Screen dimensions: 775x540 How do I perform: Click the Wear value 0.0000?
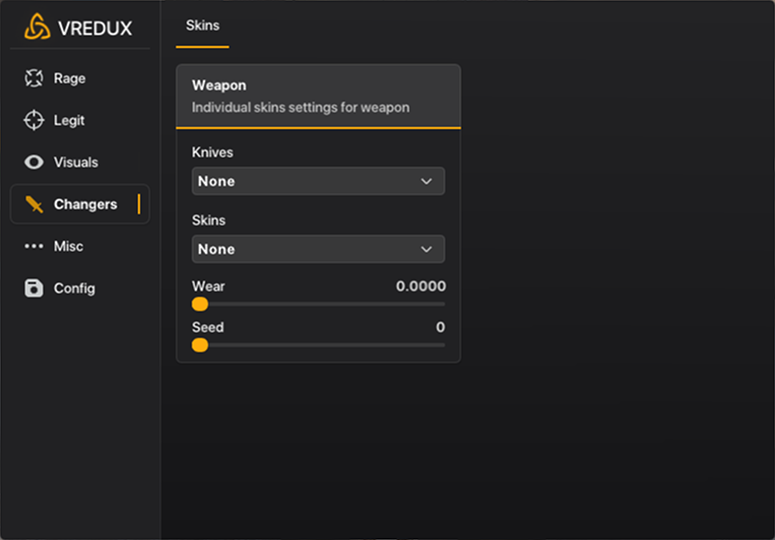[420, 286]
